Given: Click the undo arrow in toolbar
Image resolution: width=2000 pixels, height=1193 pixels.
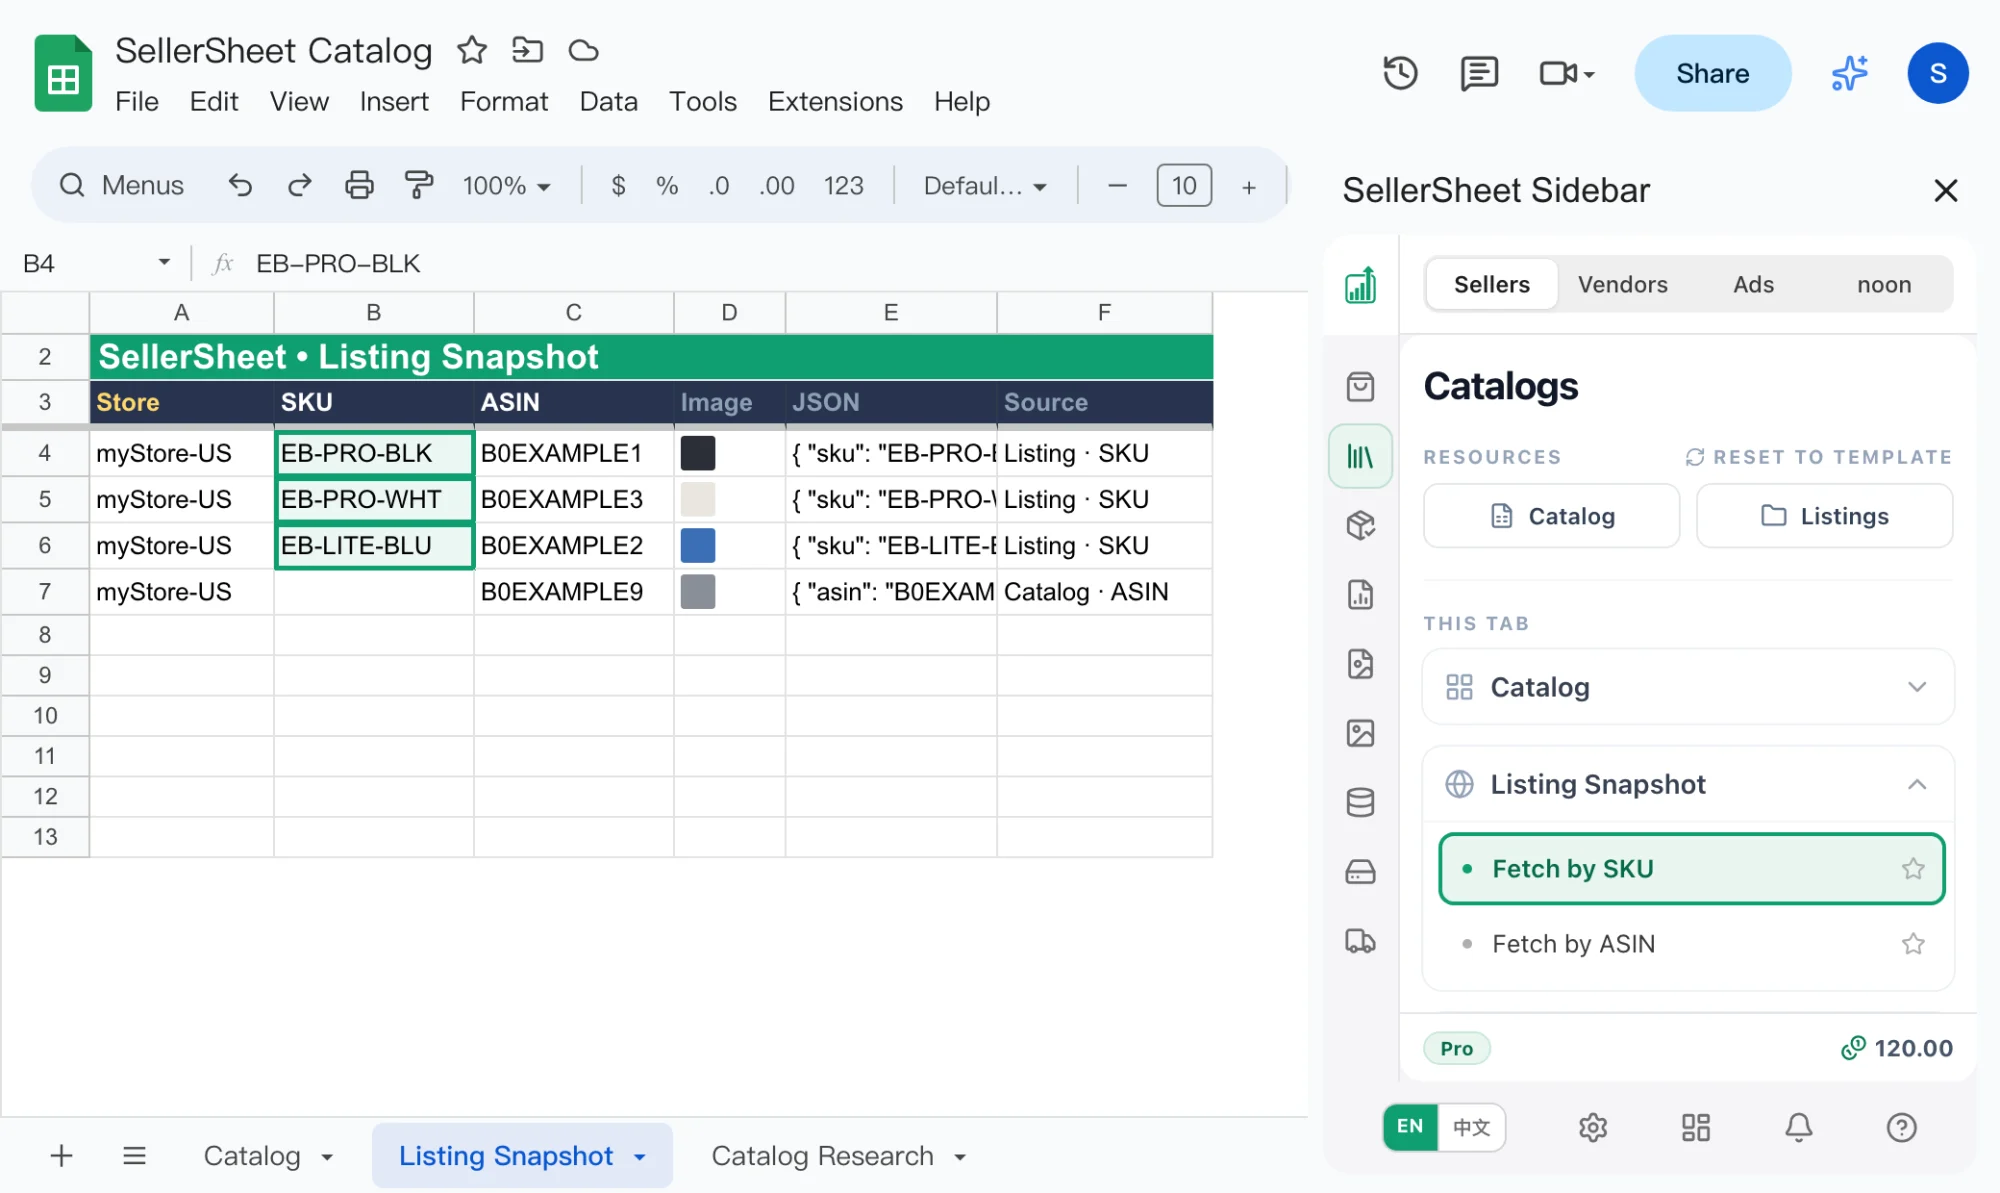Looking at the screenshot, I should [x=240, y=185].
